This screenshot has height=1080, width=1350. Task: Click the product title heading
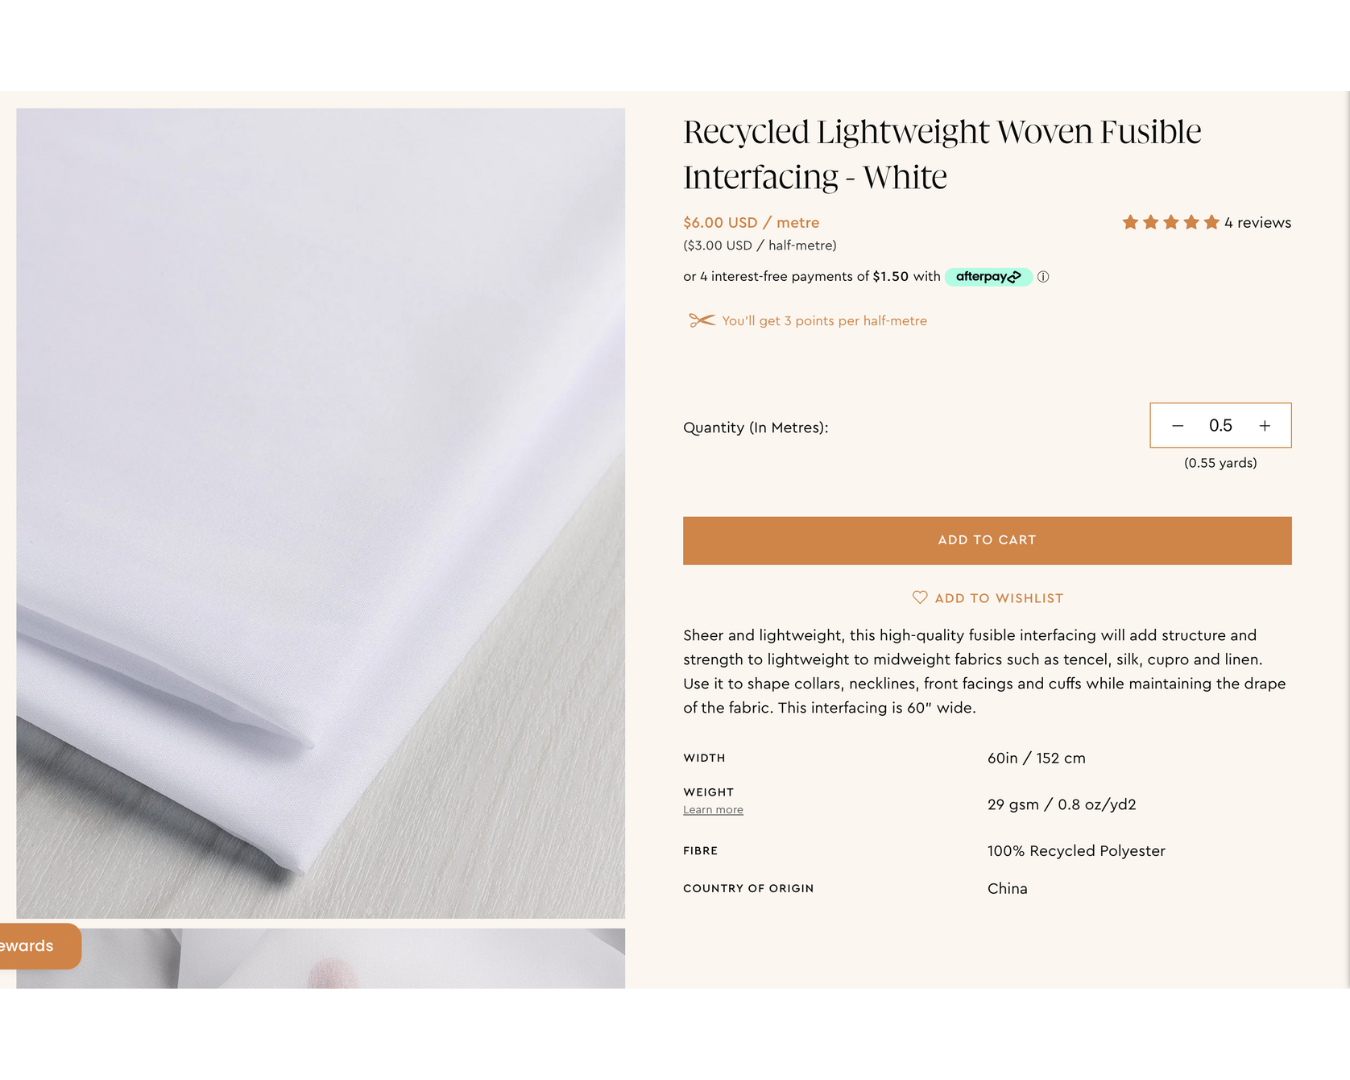pyautogui.click(x=942, y=154)
